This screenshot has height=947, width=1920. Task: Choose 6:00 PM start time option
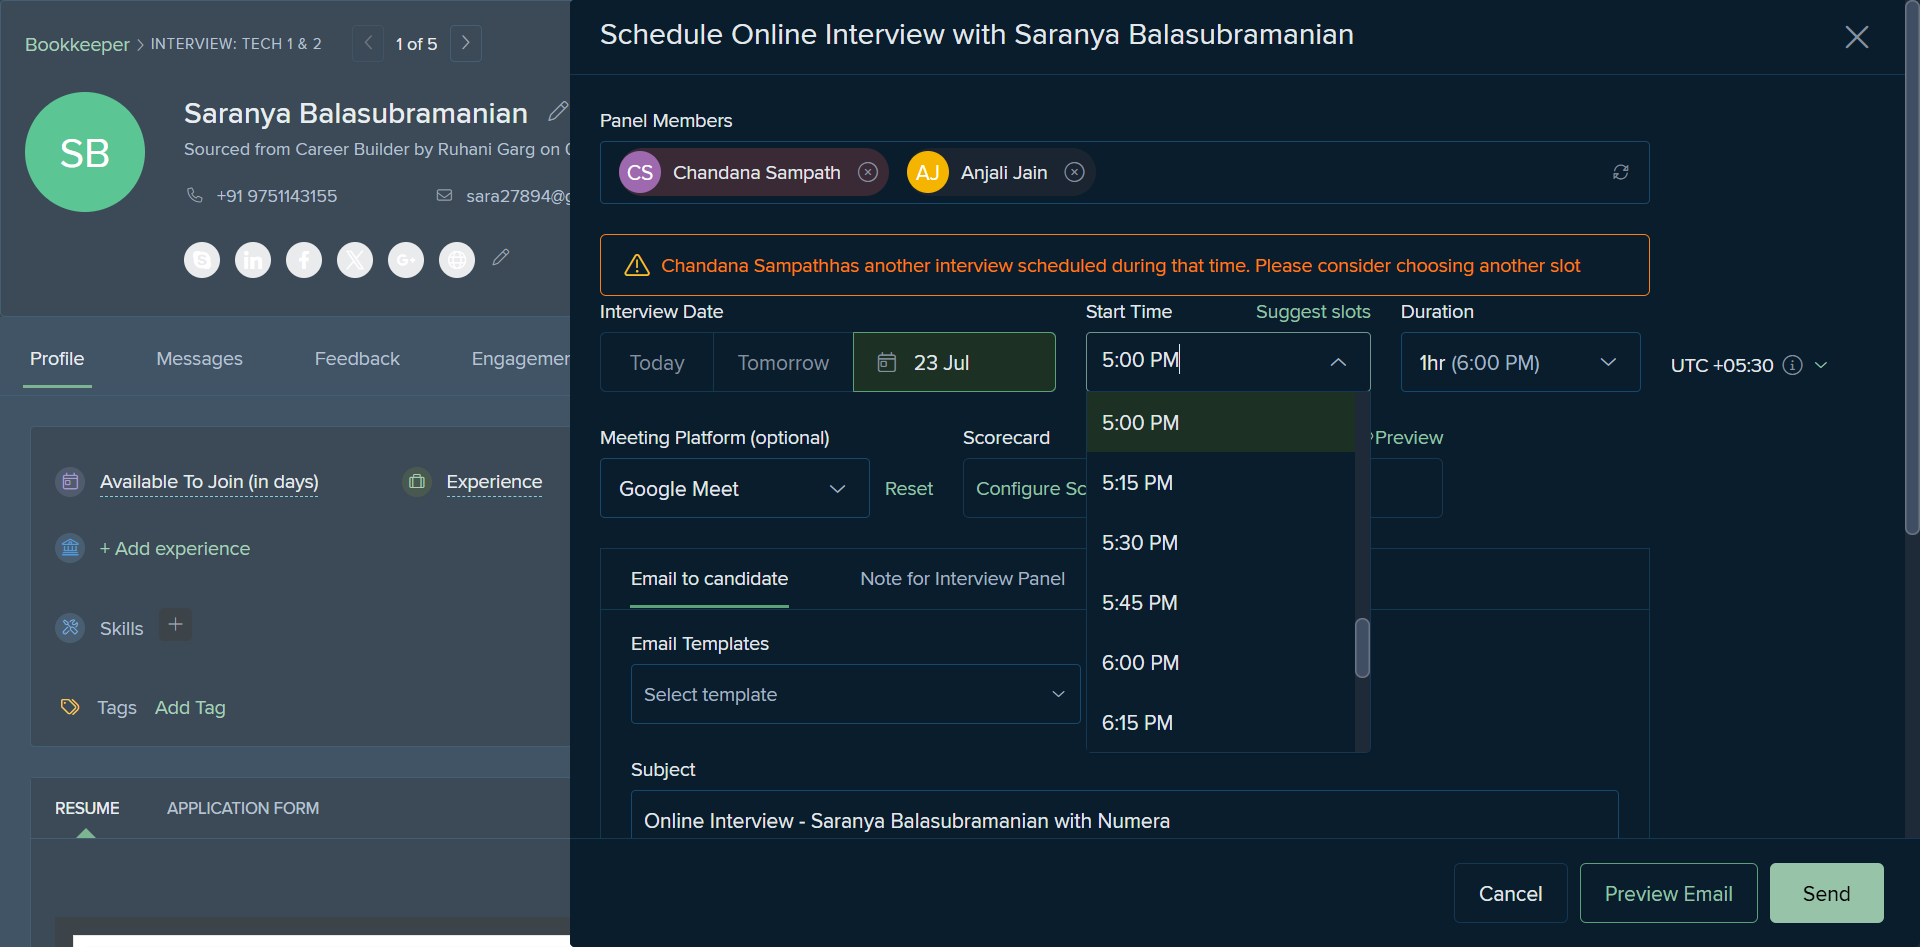(x=1220, y=662)
